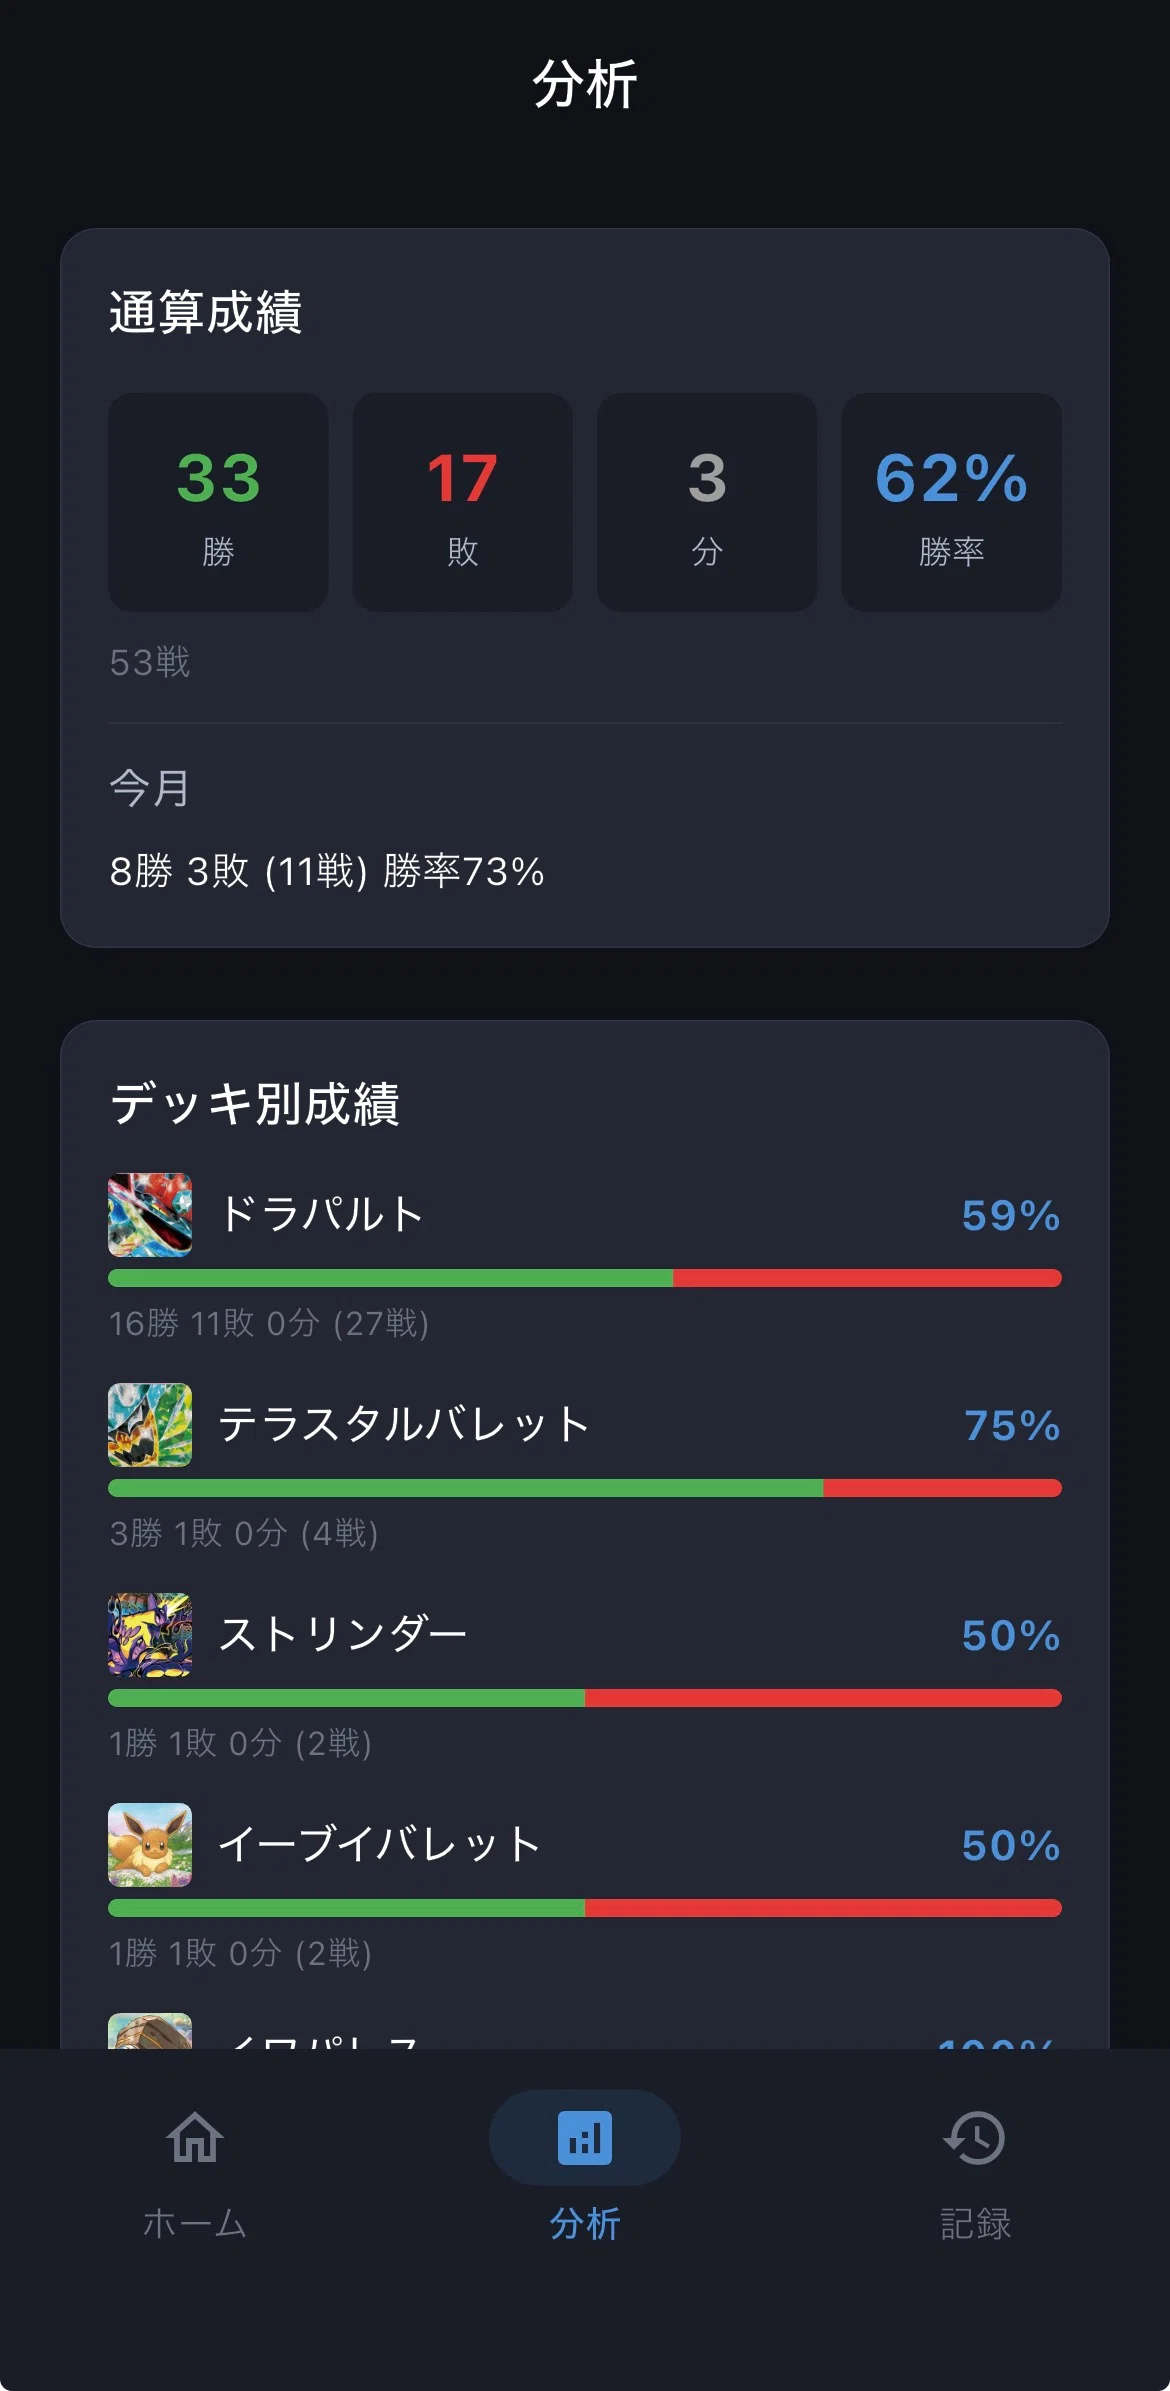Tap the 分析 chart icon
This screenshot has height=2391, width=1170.
585,2137
